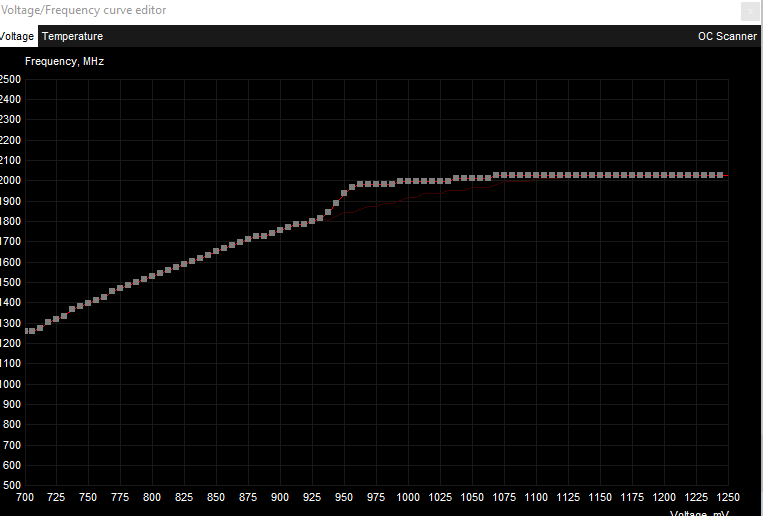Select the curve point at 1000 mV
The image size is (763, 516).
[408, 181]
